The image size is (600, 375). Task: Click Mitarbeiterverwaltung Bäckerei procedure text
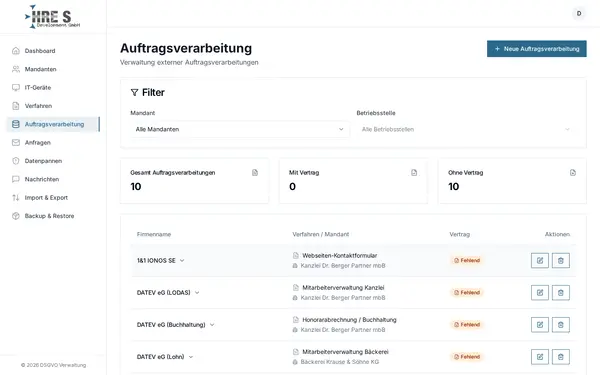click(346, 352)
